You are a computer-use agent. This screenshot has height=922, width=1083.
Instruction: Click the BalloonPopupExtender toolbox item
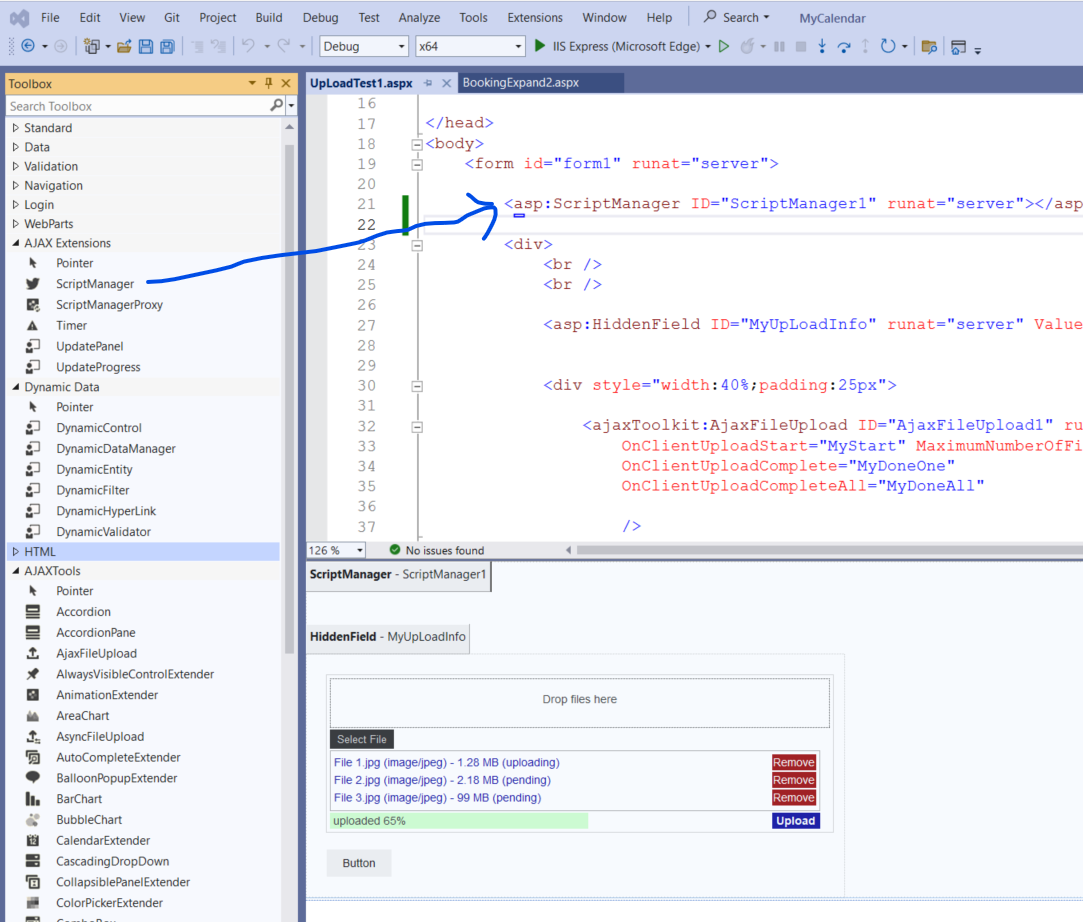pyautogui.click(x=116, y=778)
